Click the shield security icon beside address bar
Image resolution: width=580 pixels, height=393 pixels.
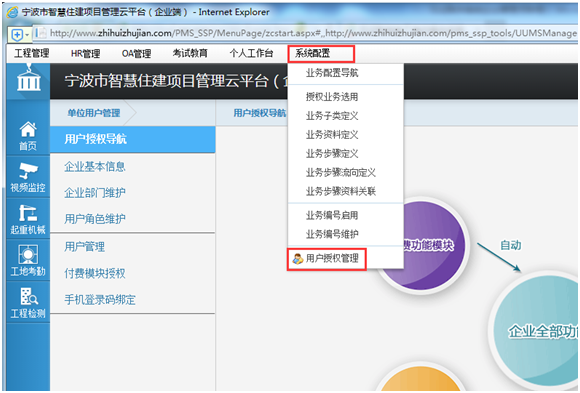[x=17, y=35]
